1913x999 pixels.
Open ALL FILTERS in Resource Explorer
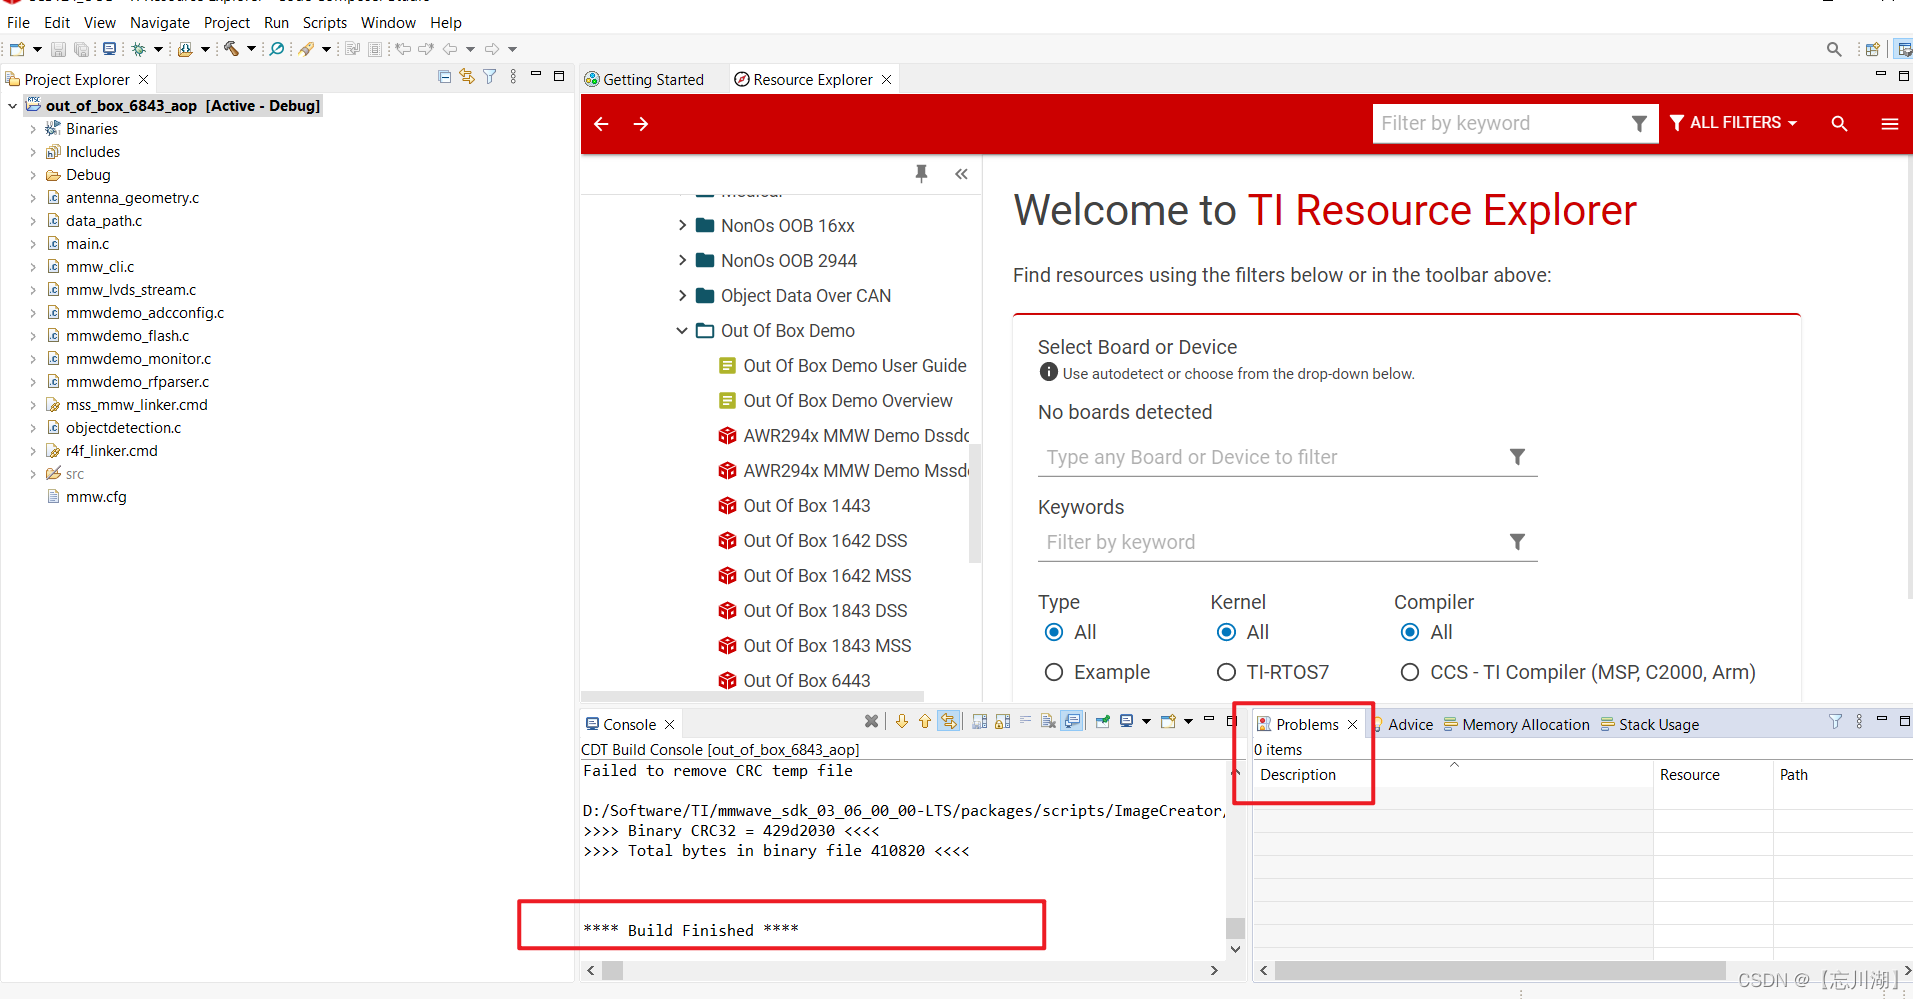tap(1734, 122)
